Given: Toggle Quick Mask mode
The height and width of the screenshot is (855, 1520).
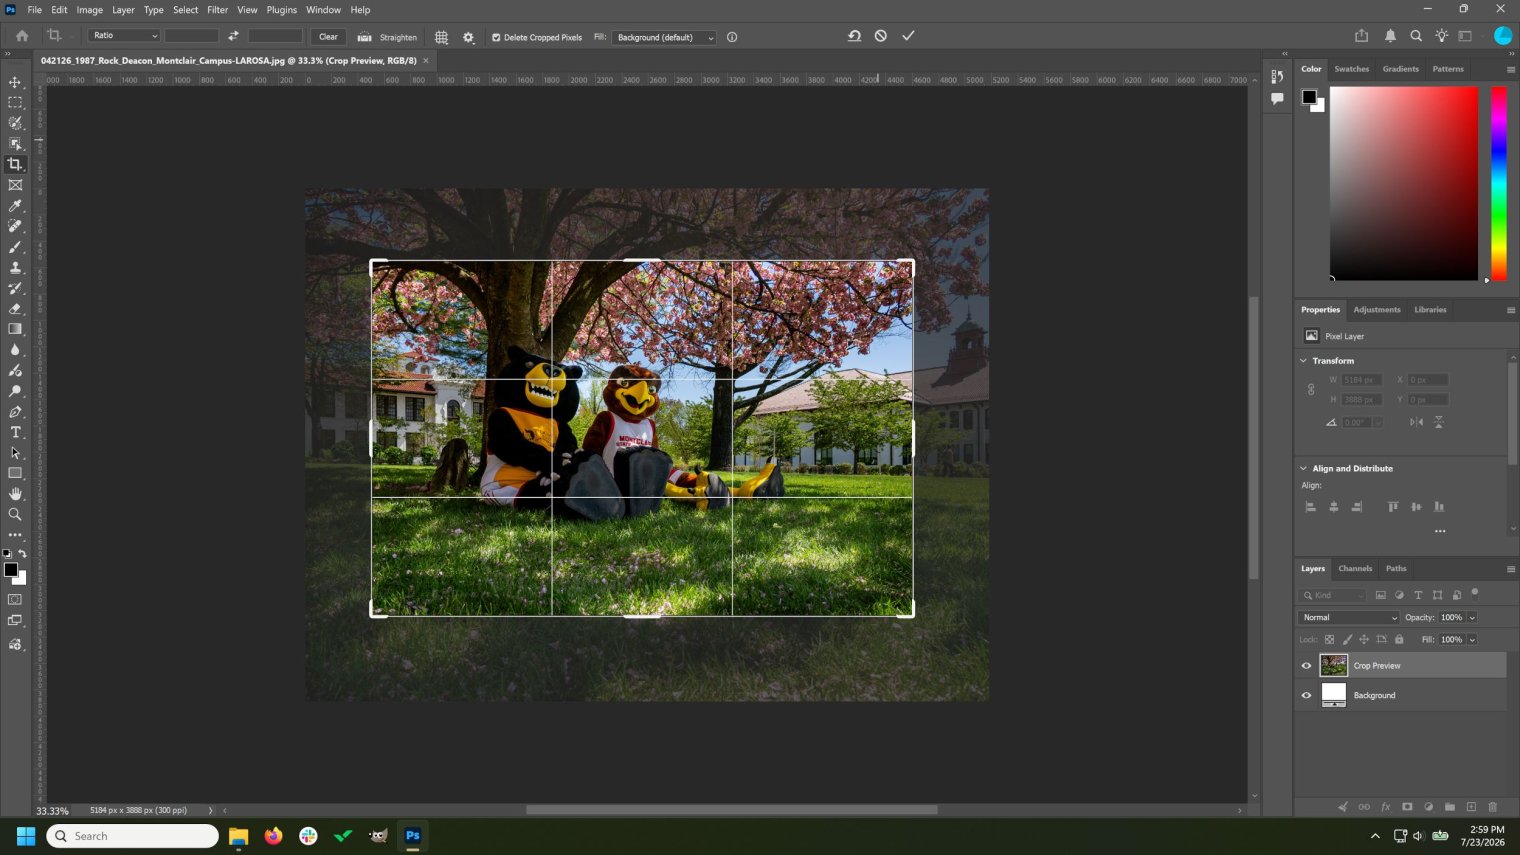Looking at the screenshot, I should 15,599.
